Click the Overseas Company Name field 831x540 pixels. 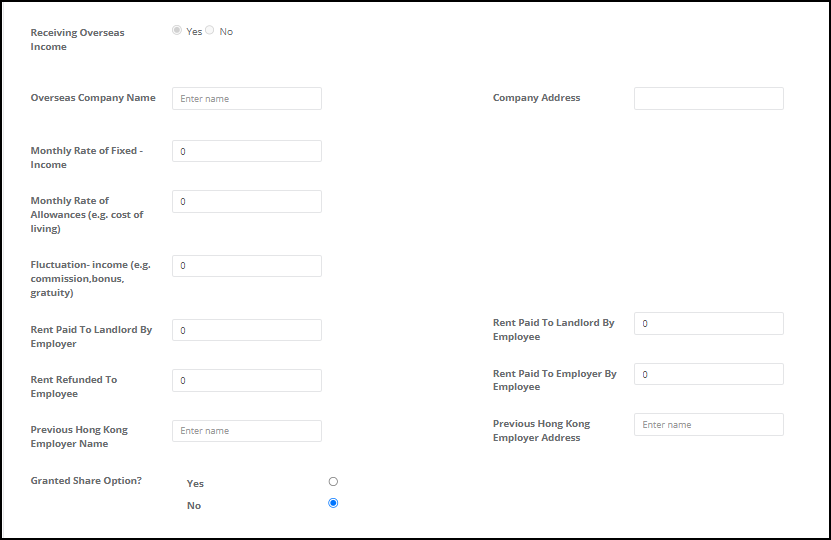click(247, 99)
